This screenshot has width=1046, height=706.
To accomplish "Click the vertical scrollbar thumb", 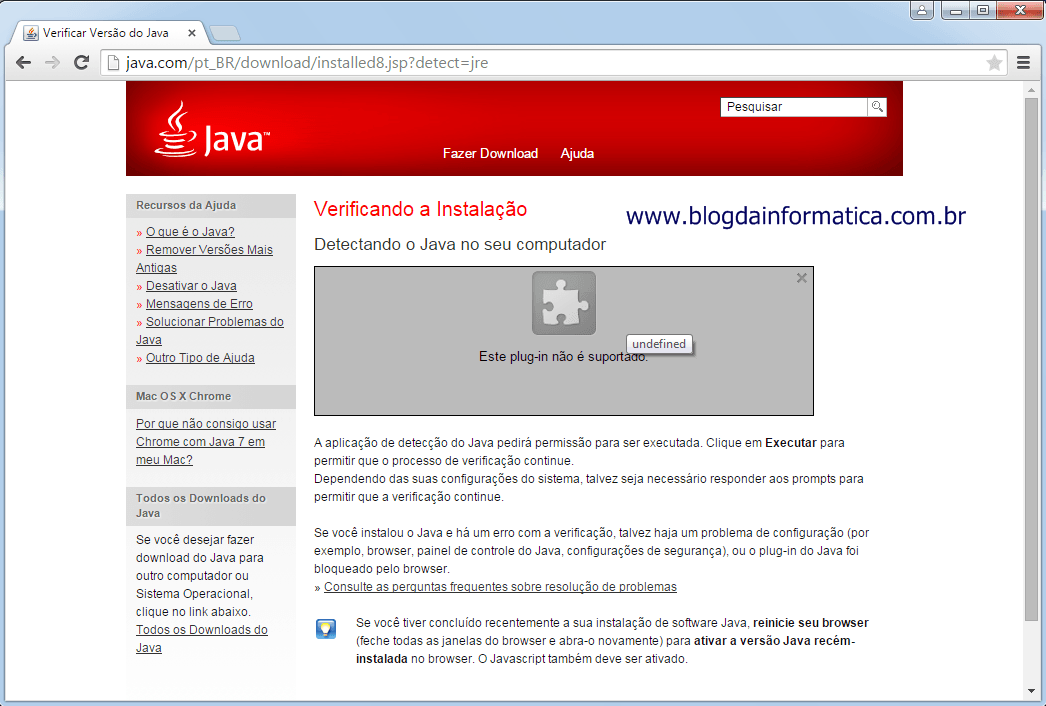I will pos(1031,359).
